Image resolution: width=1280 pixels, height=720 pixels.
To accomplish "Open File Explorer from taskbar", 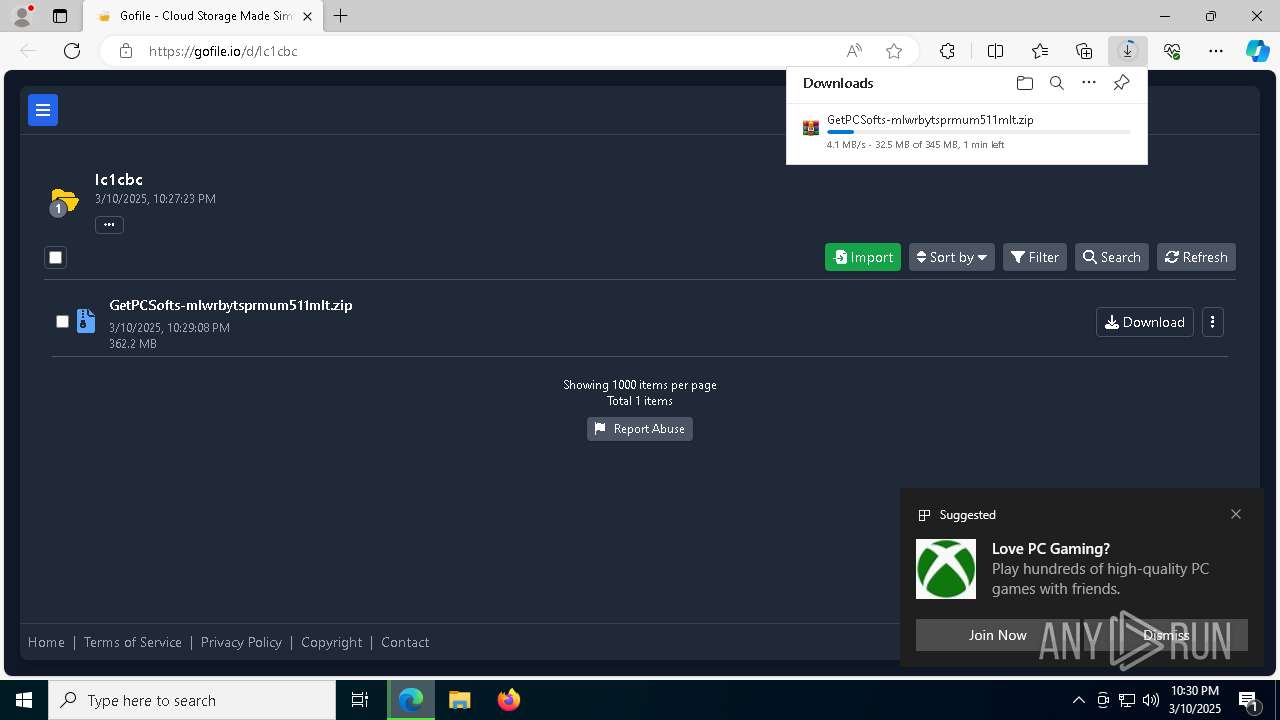I will [459, 700].
